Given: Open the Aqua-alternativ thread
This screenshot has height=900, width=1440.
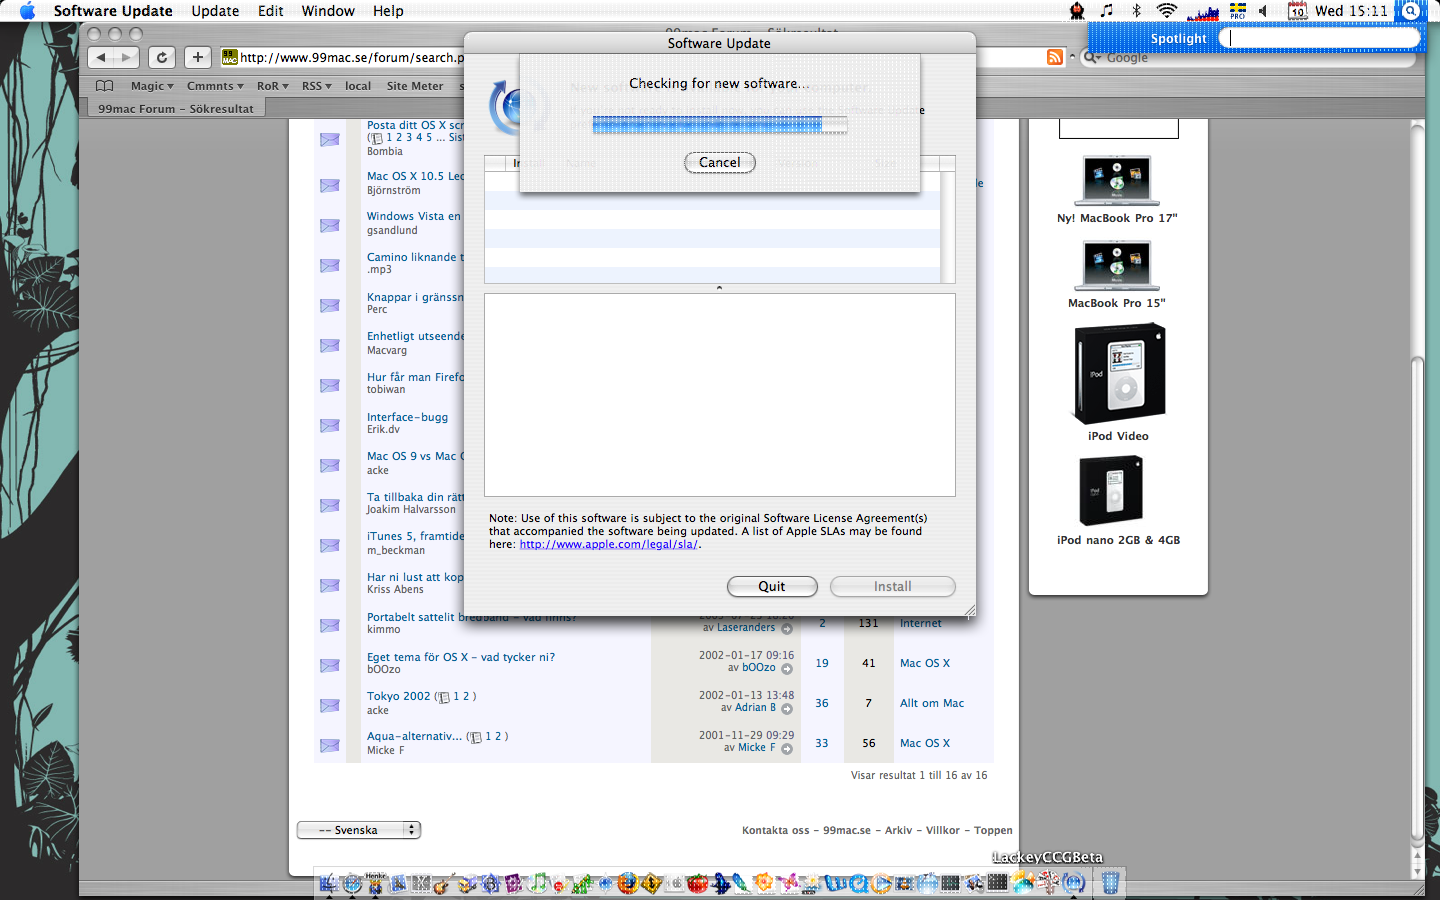Looking at the screenshot, I should tap(414, 736).
